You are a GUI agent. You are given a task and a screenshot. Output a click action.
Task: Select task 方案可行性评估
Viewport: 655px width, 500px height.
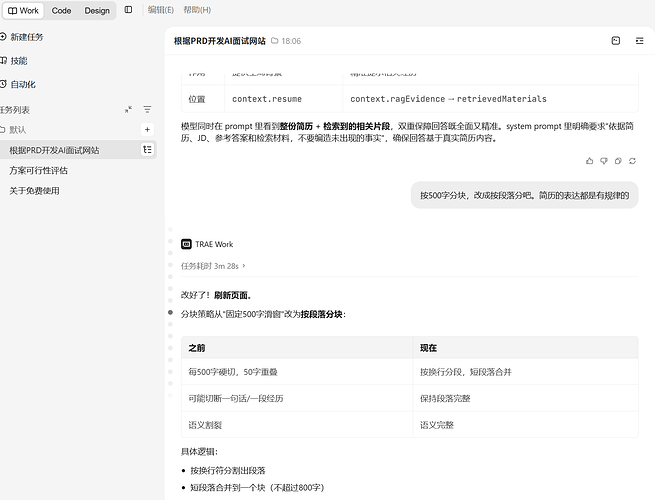point(38,170)
